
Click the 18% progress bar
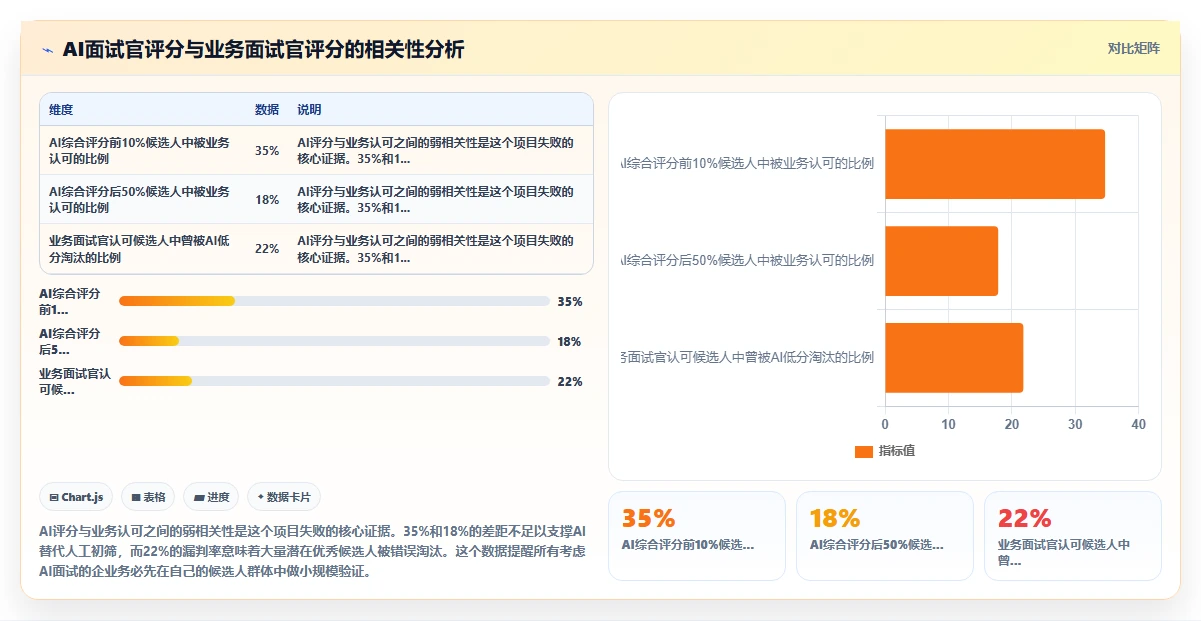coord(334,341)
